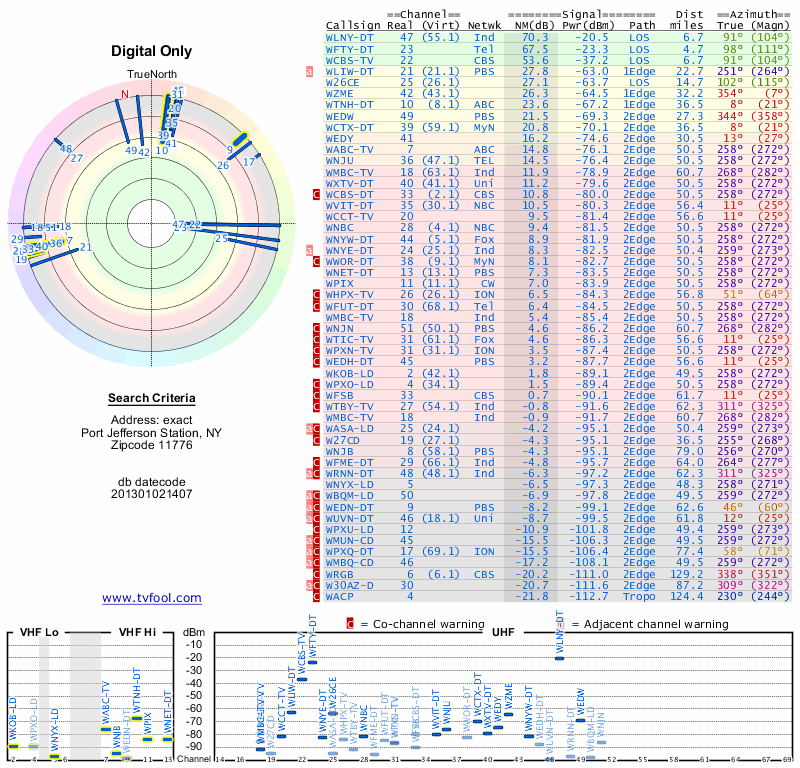Click the co-channel warning icon beside WCBS-DT
This screenshot has height=768, width=800.
click(x=316, y=194)
